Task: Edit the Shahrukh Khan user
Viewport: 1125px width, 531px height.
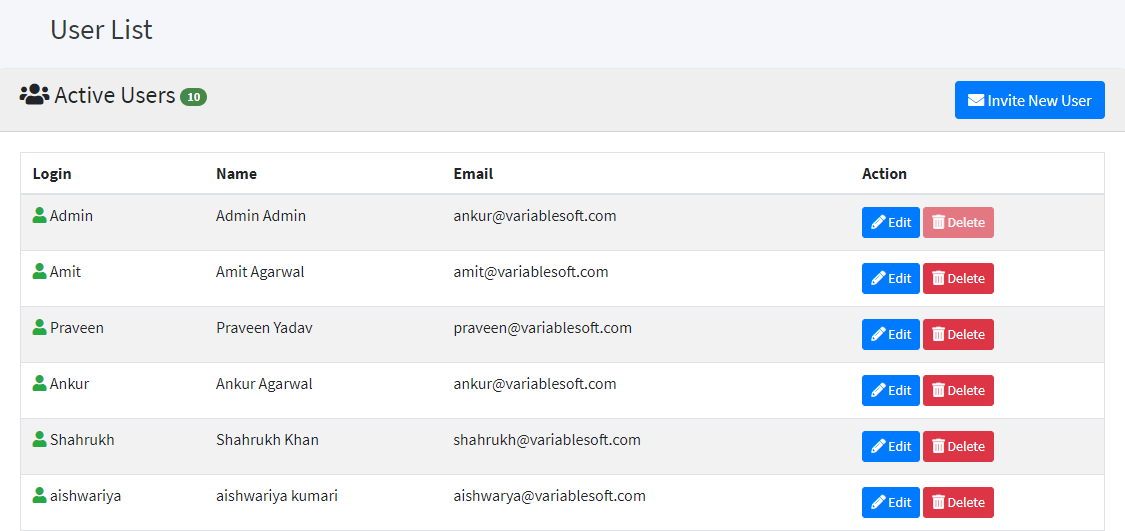Action: pos(890,446)
